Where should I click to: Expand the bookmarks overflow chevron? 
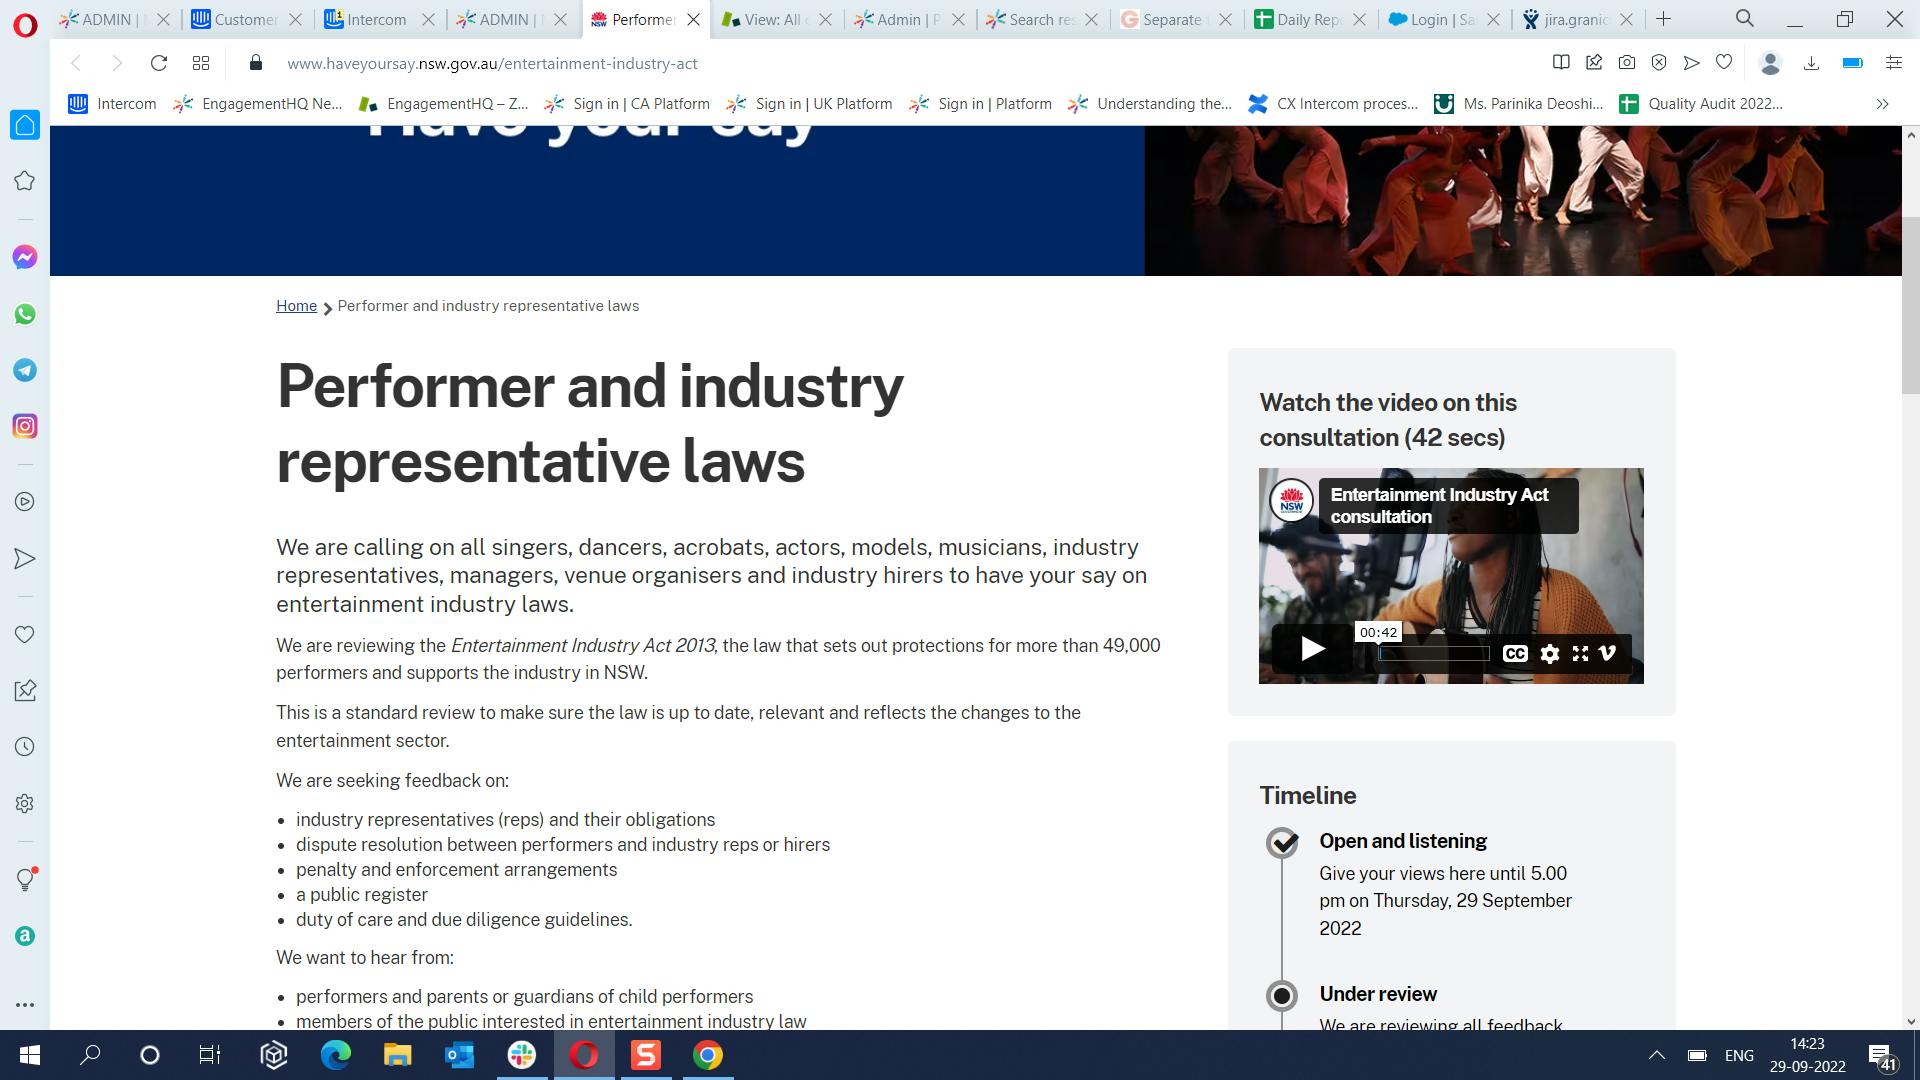pyautogui.click(x=1882, y=103)
